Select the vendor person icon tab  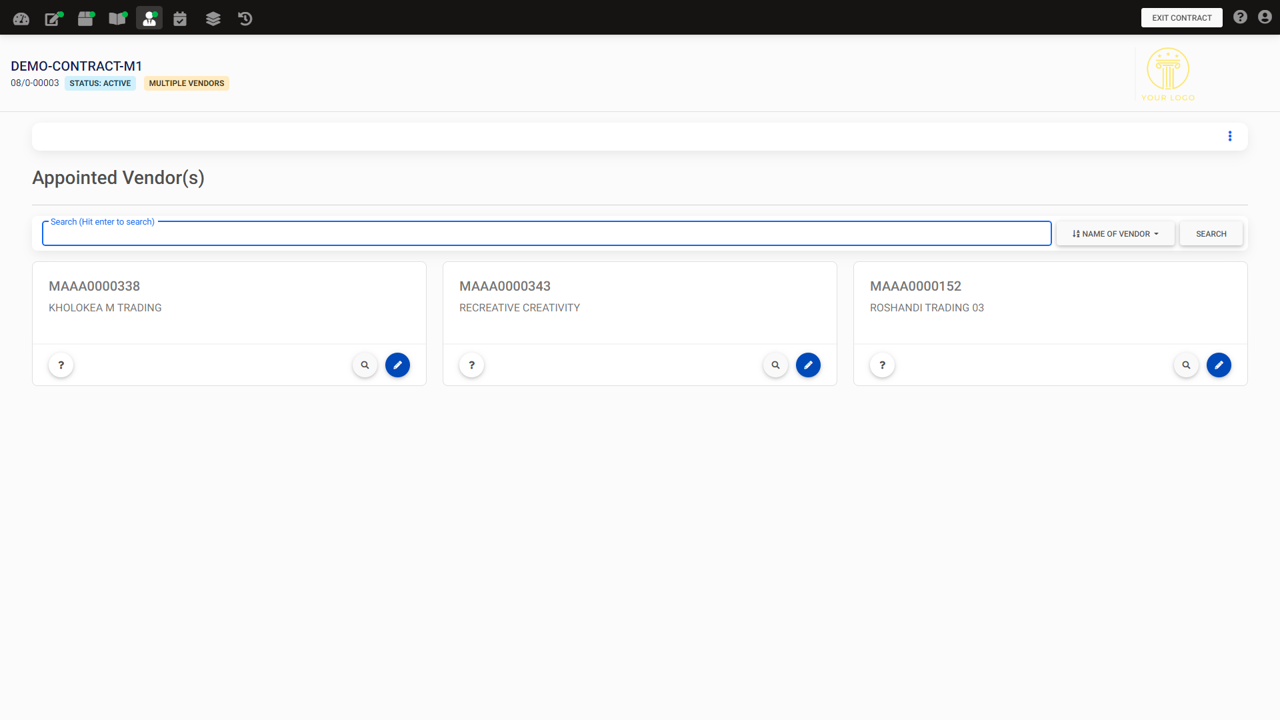149,18
